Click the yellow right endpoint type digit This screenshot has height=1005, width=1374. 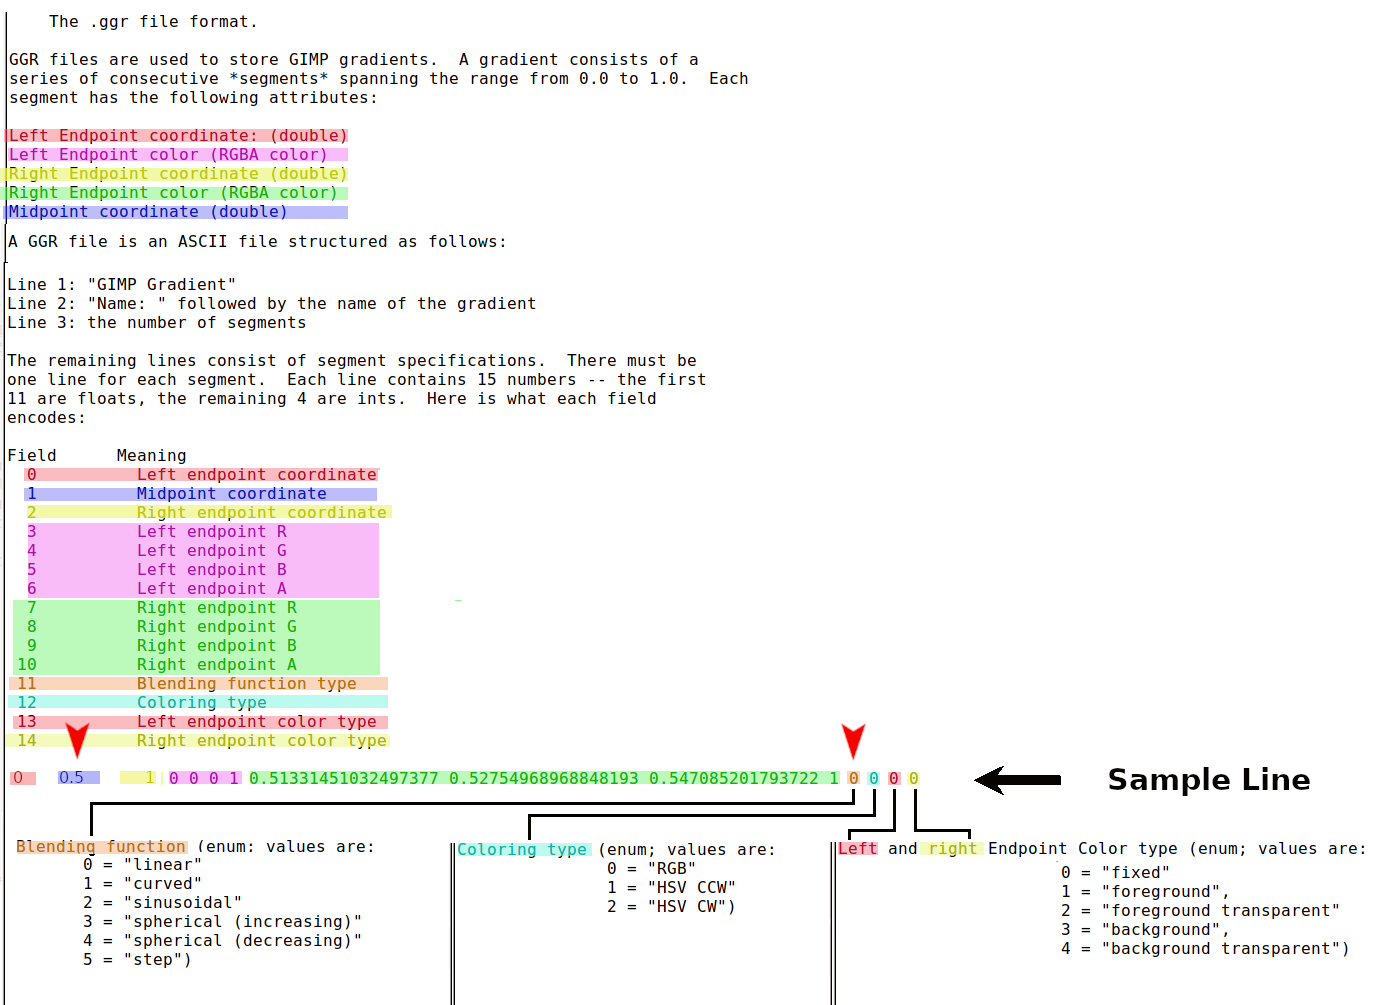pos(913,778)
